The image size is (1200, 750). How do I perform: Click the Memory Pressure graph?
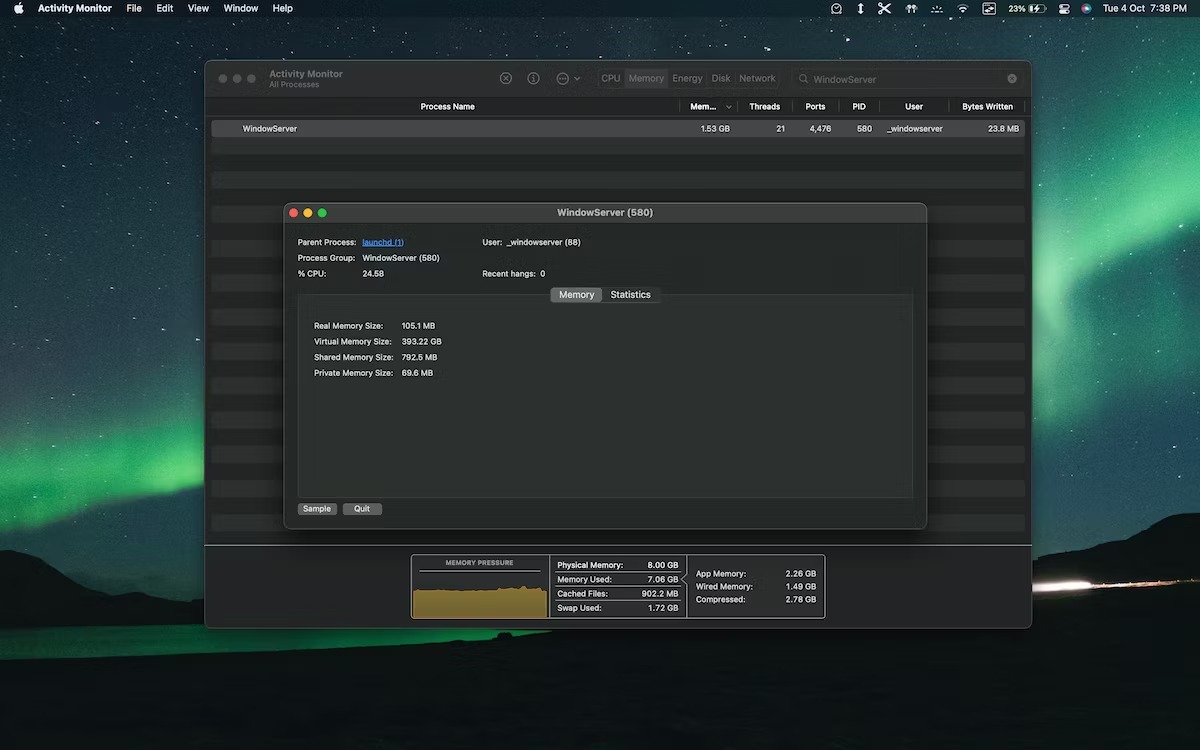coord(480,587)
